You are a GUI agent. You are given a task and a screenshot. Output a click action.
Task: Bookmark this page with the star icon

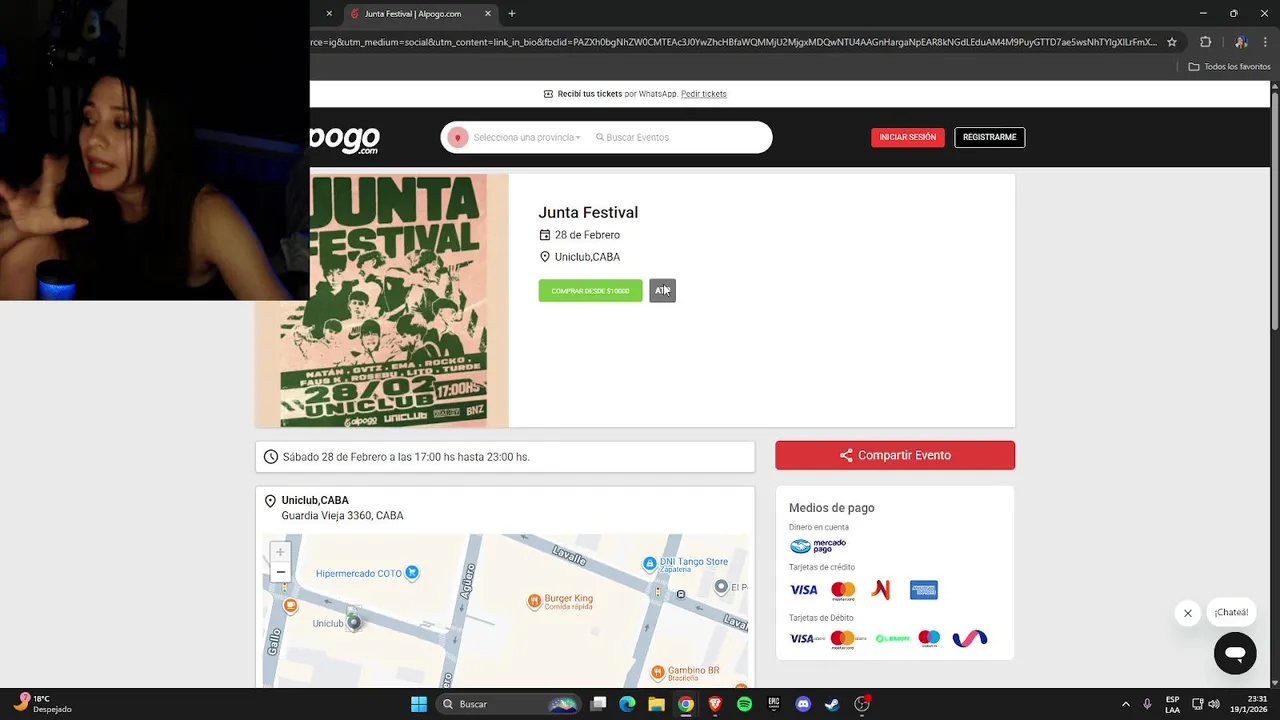1172,42
